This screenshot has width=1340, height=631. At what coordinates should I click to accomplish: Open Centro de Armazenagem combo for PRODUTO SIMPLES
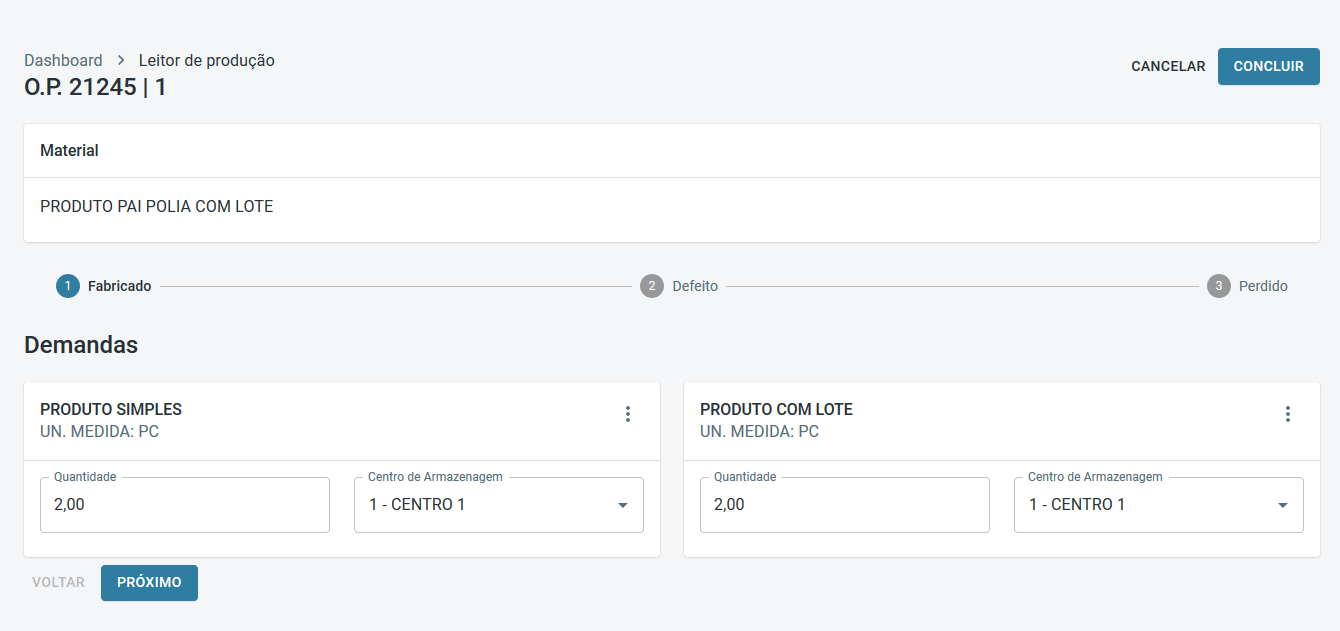pyautogui.click(x=485, y=505)
